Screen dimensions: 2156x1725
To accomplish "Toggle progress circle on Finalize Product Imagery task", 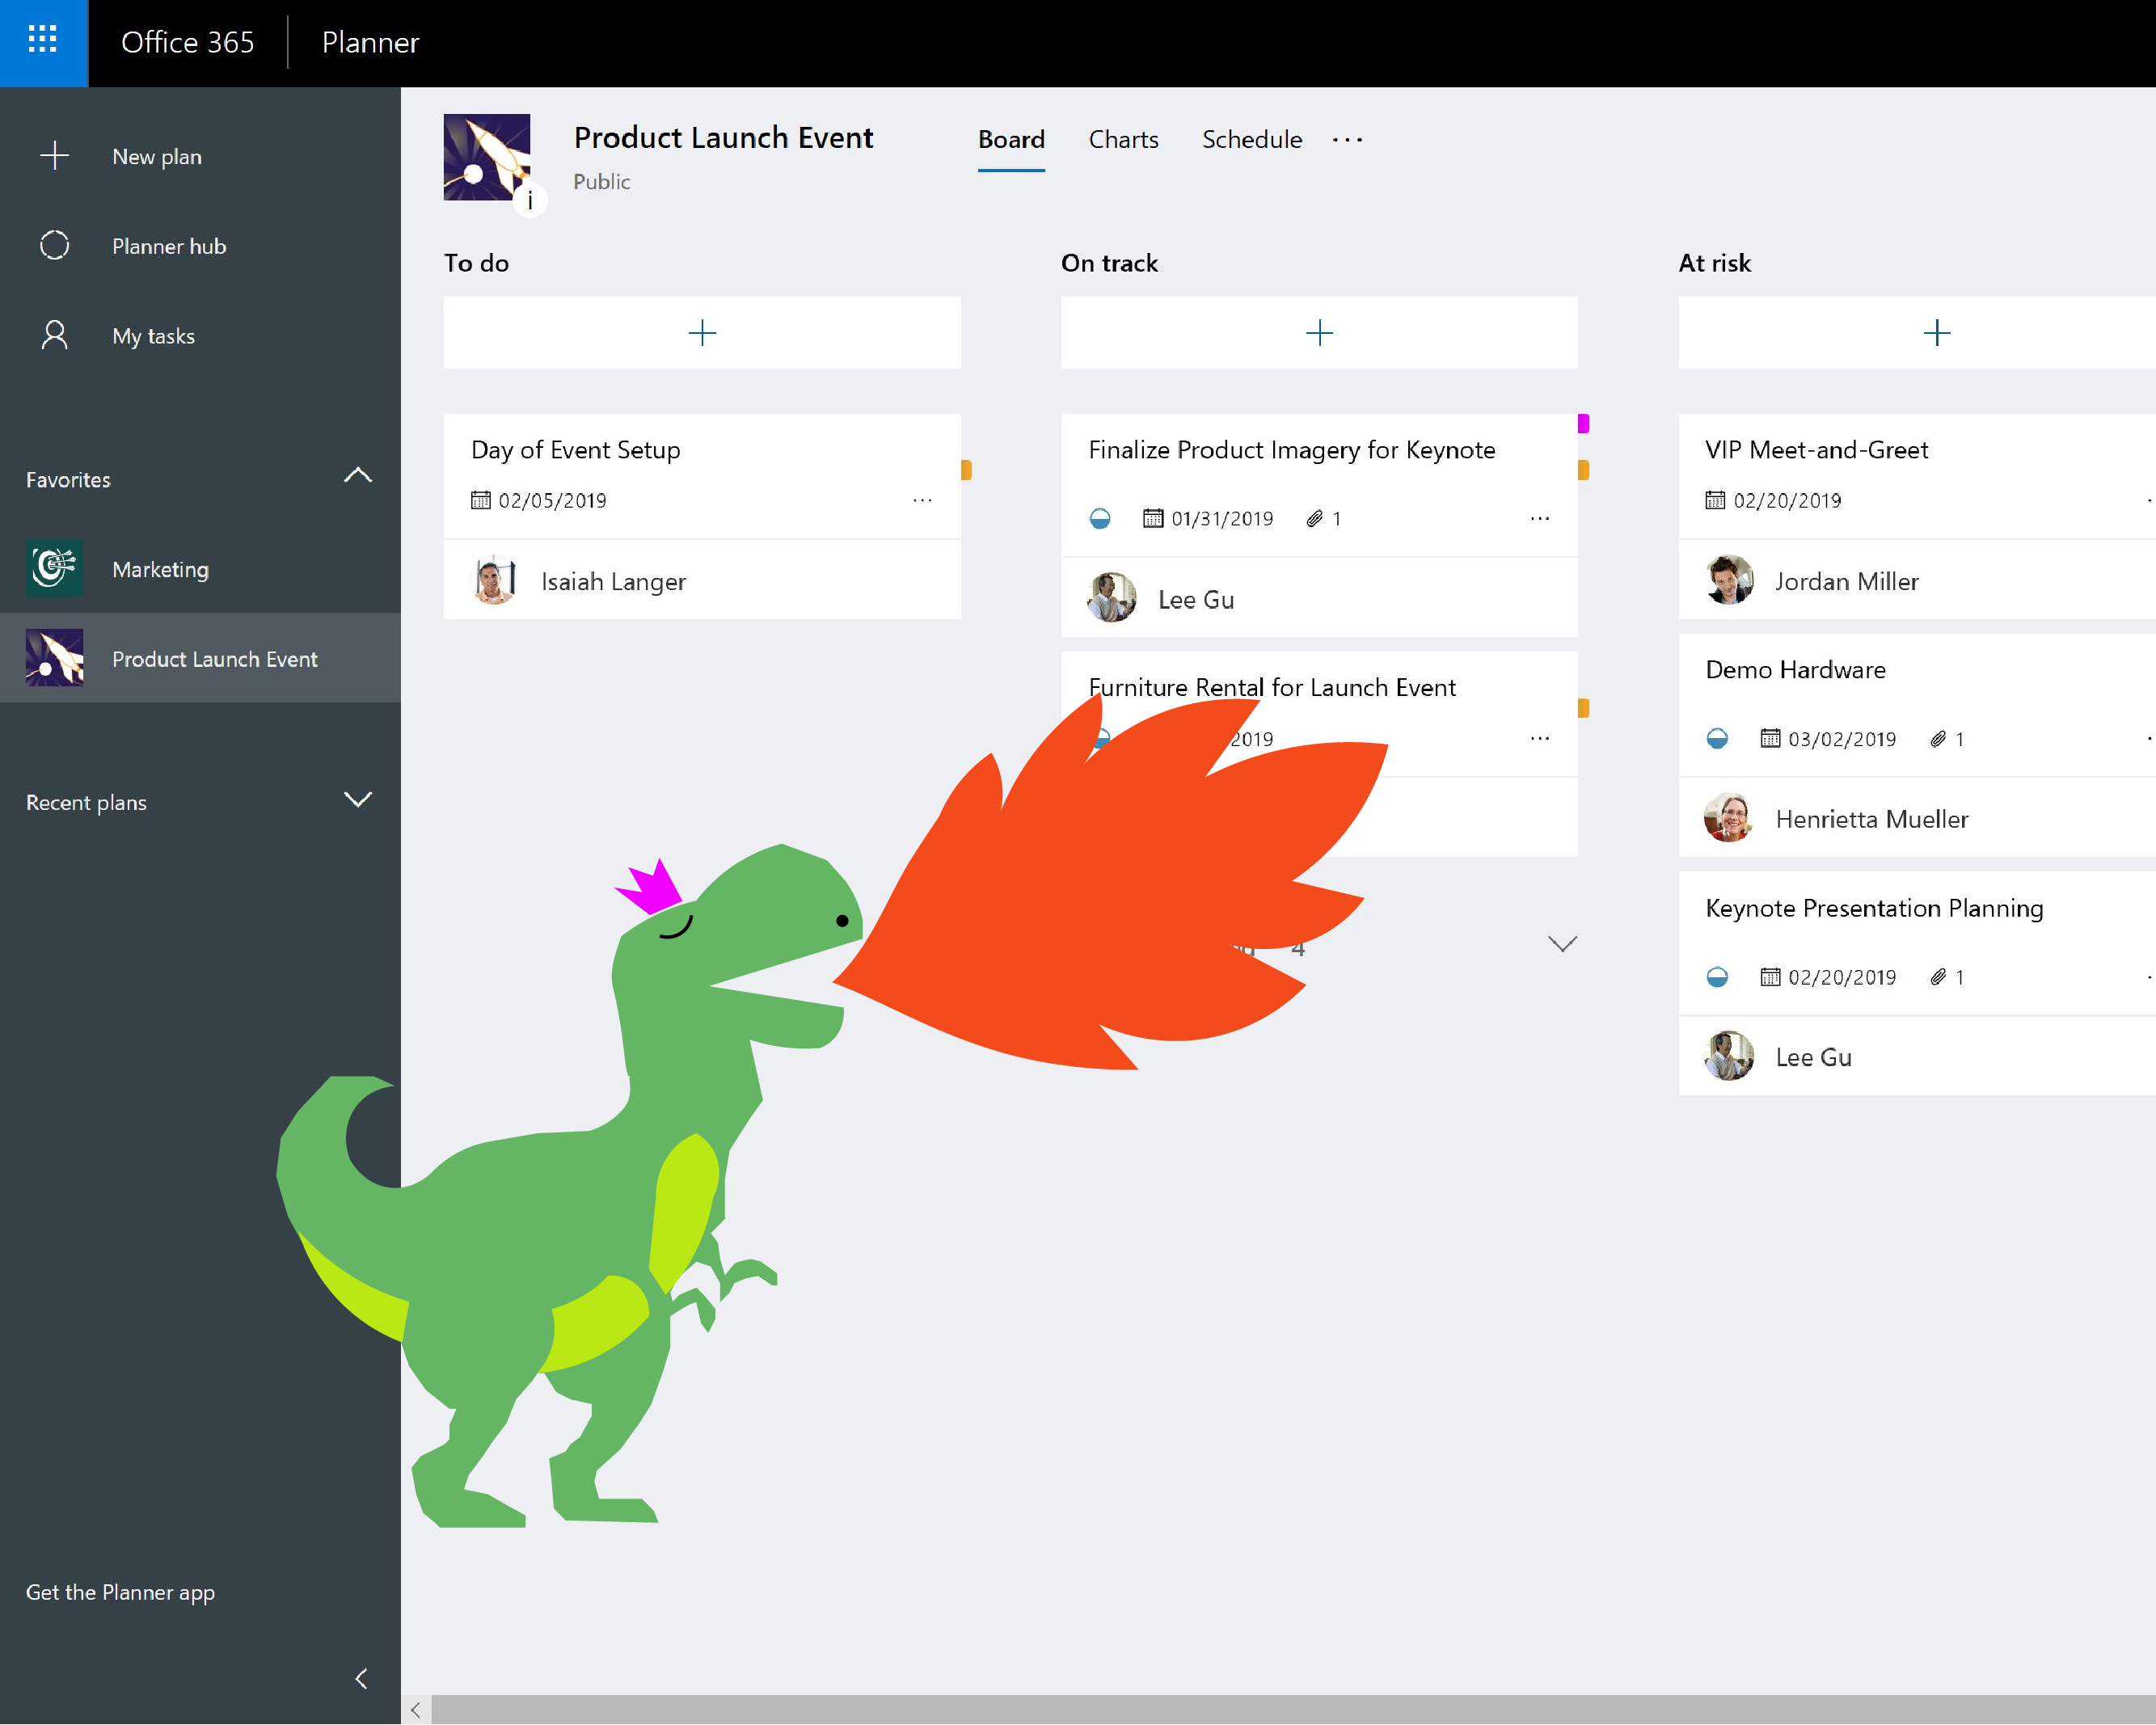I will tap(1100, 519).
